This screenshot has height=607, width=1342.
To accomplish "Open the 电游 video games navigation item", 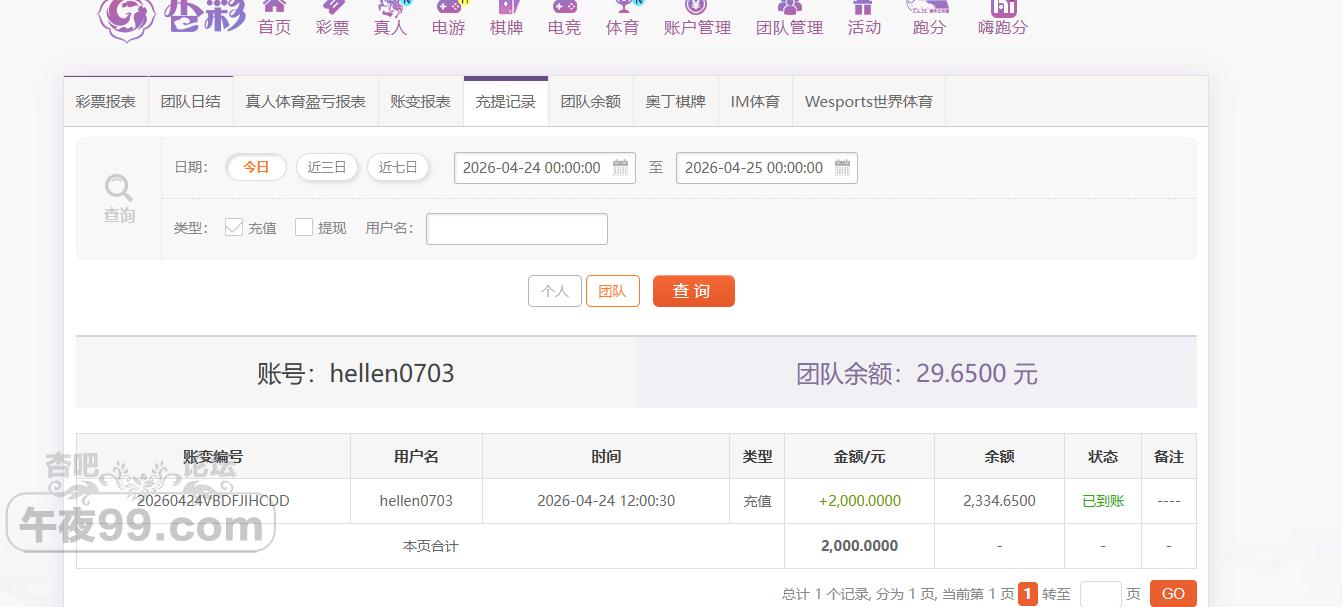I will point(449,20).
